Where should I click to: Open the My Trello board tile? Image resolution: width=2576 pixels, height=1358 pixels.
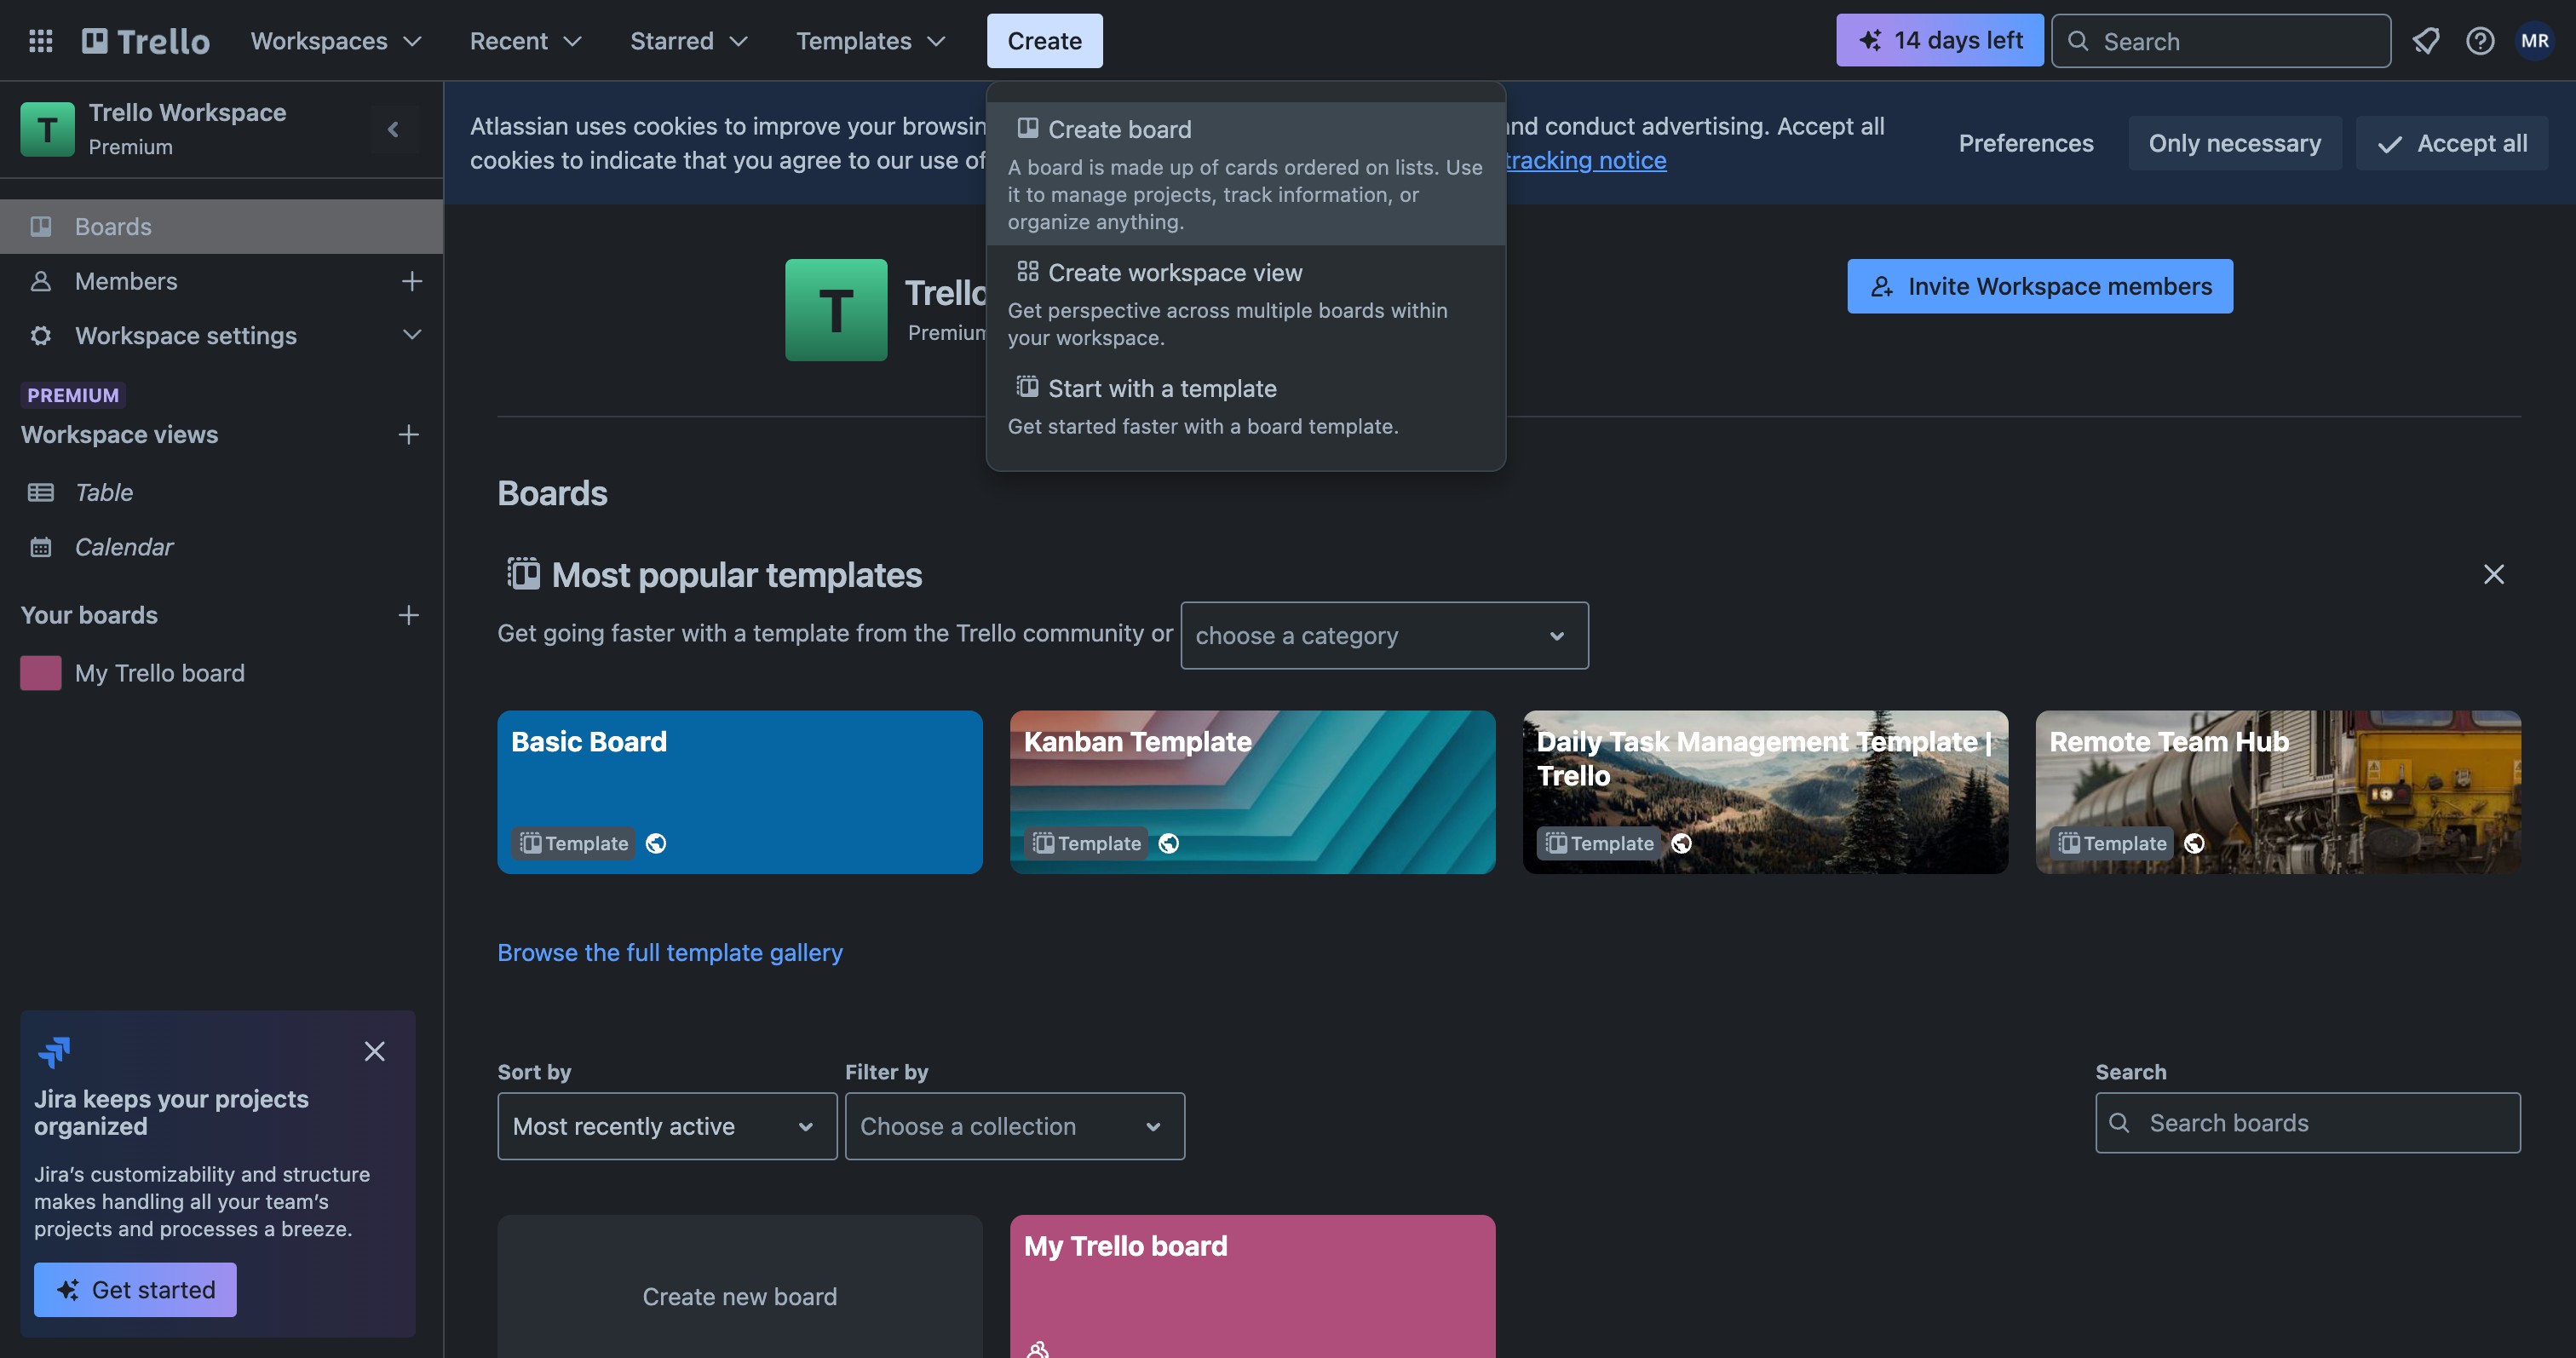[1252, 1287]
